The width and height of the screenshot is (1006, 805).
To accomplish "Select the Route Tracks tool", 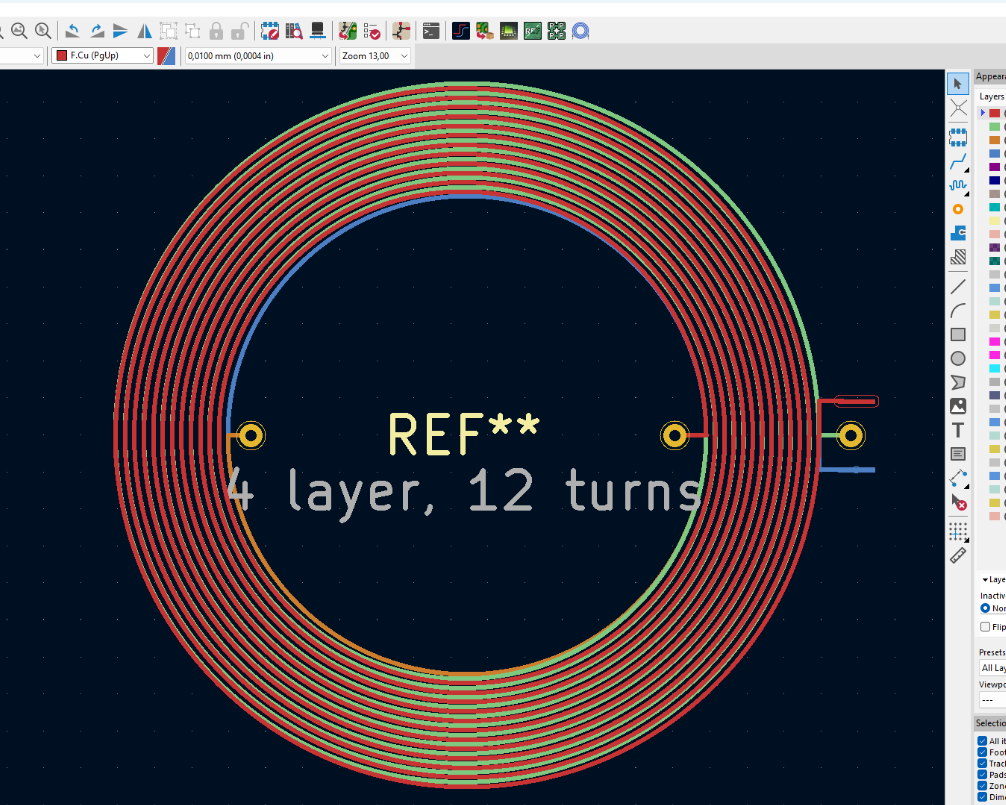I will [x=958, y=160].
